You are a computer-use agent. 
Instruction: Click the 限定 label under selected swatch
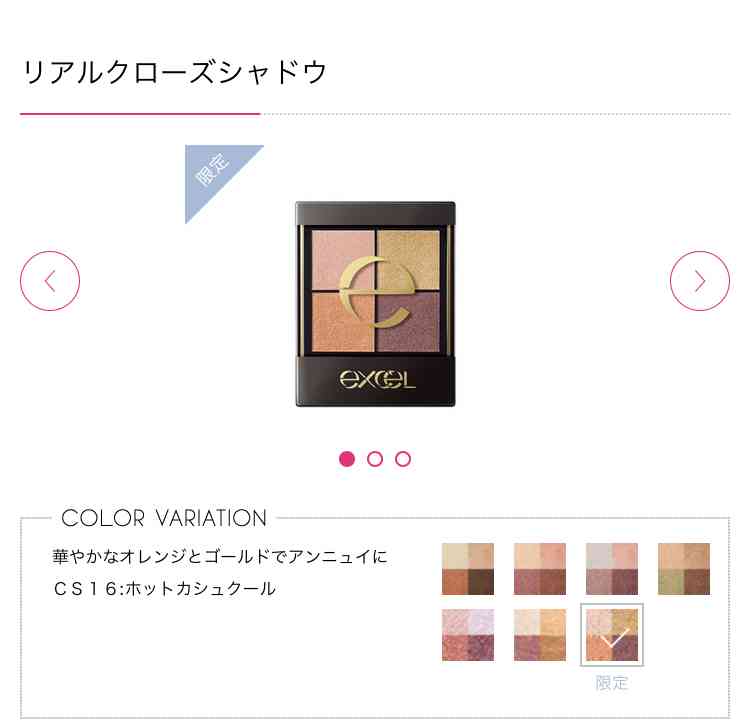(612, 683)
